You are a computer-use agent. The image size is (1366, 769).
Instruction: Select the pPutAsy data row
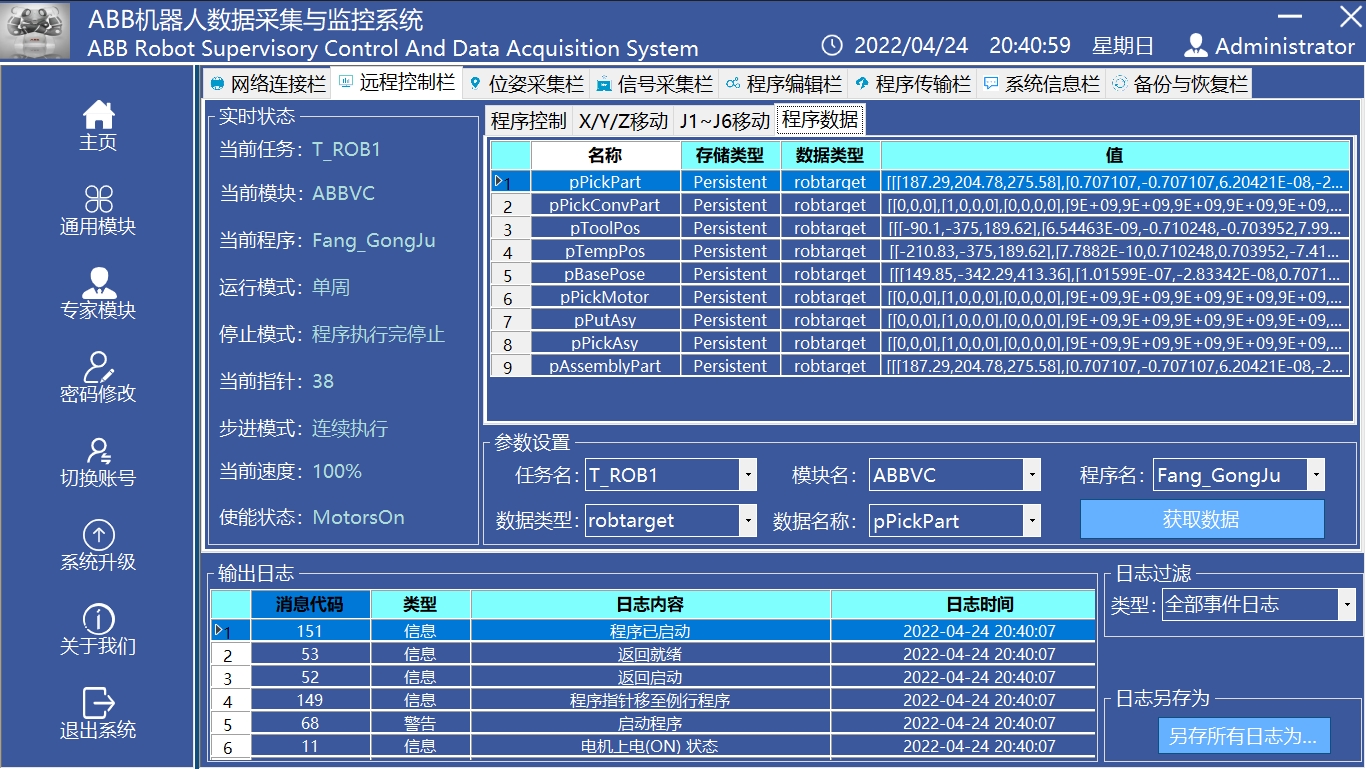coord(920,320)
